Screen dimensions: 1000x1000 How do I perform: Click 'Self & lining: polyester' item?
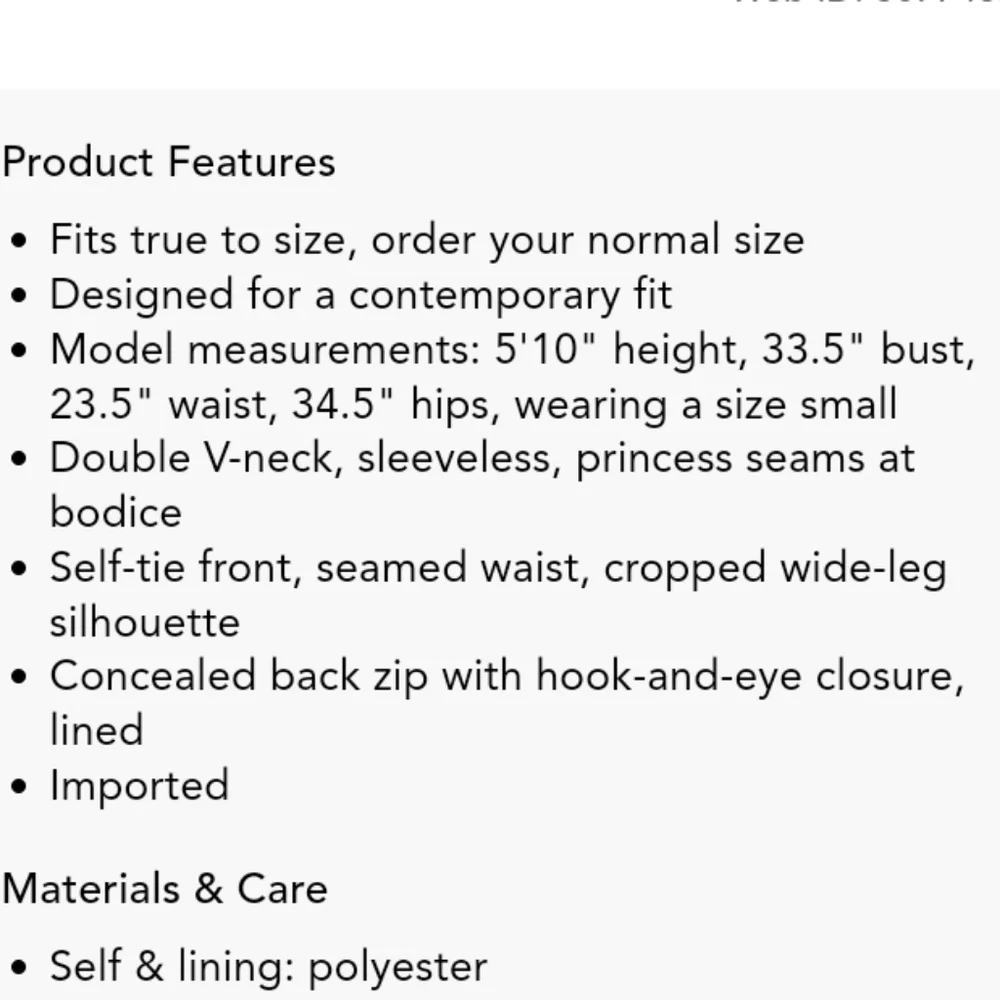point(268,966)
